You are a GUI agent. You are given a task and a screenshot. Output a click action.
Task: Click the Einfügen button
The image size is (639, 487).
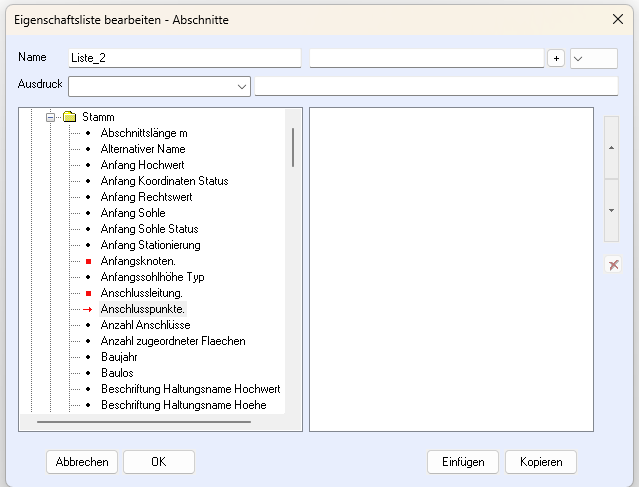462,462
